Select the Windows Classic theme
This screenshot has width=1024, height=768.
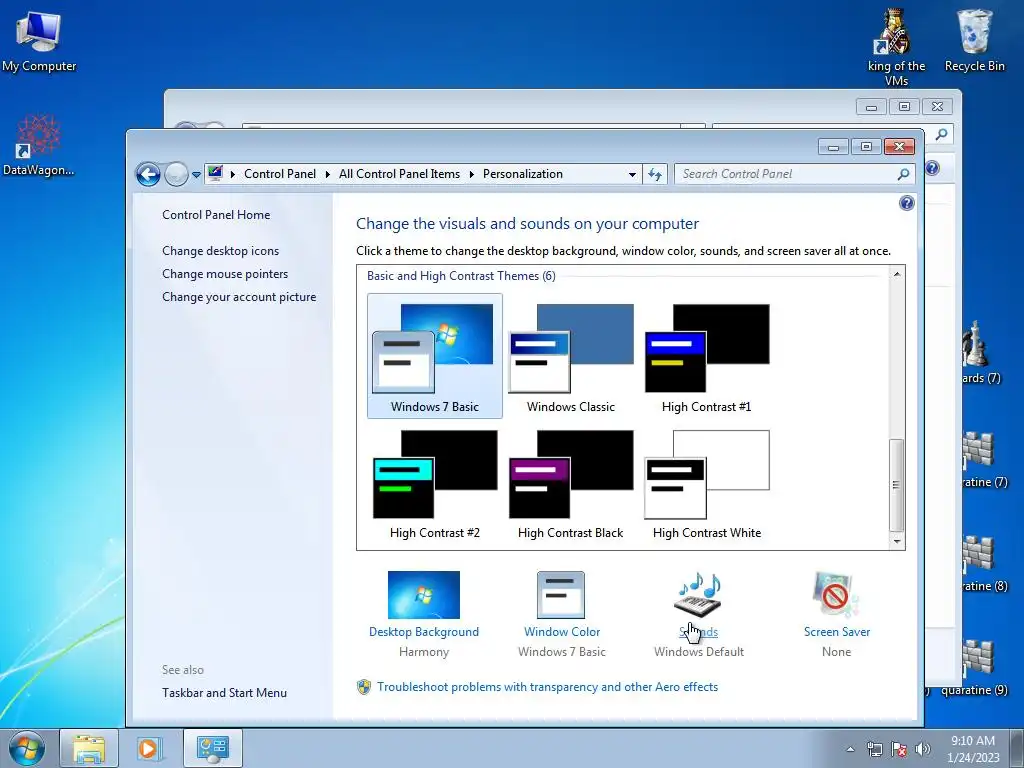click(x=571, y=355)
